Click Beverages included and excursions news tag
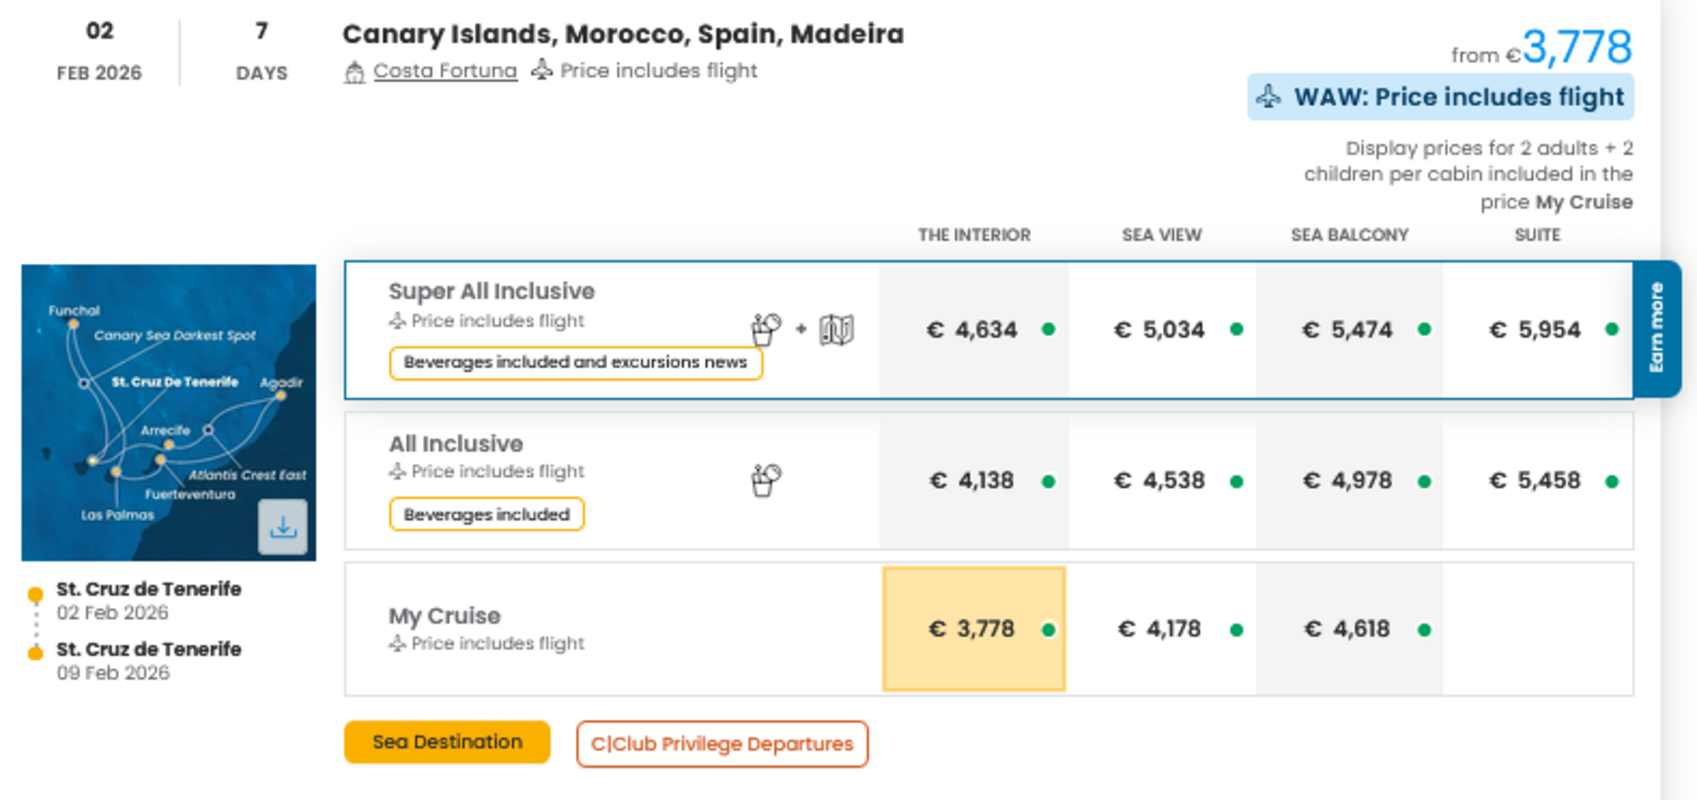The width and height of the screenshot is (1697, 800). (x=575, y=362)
